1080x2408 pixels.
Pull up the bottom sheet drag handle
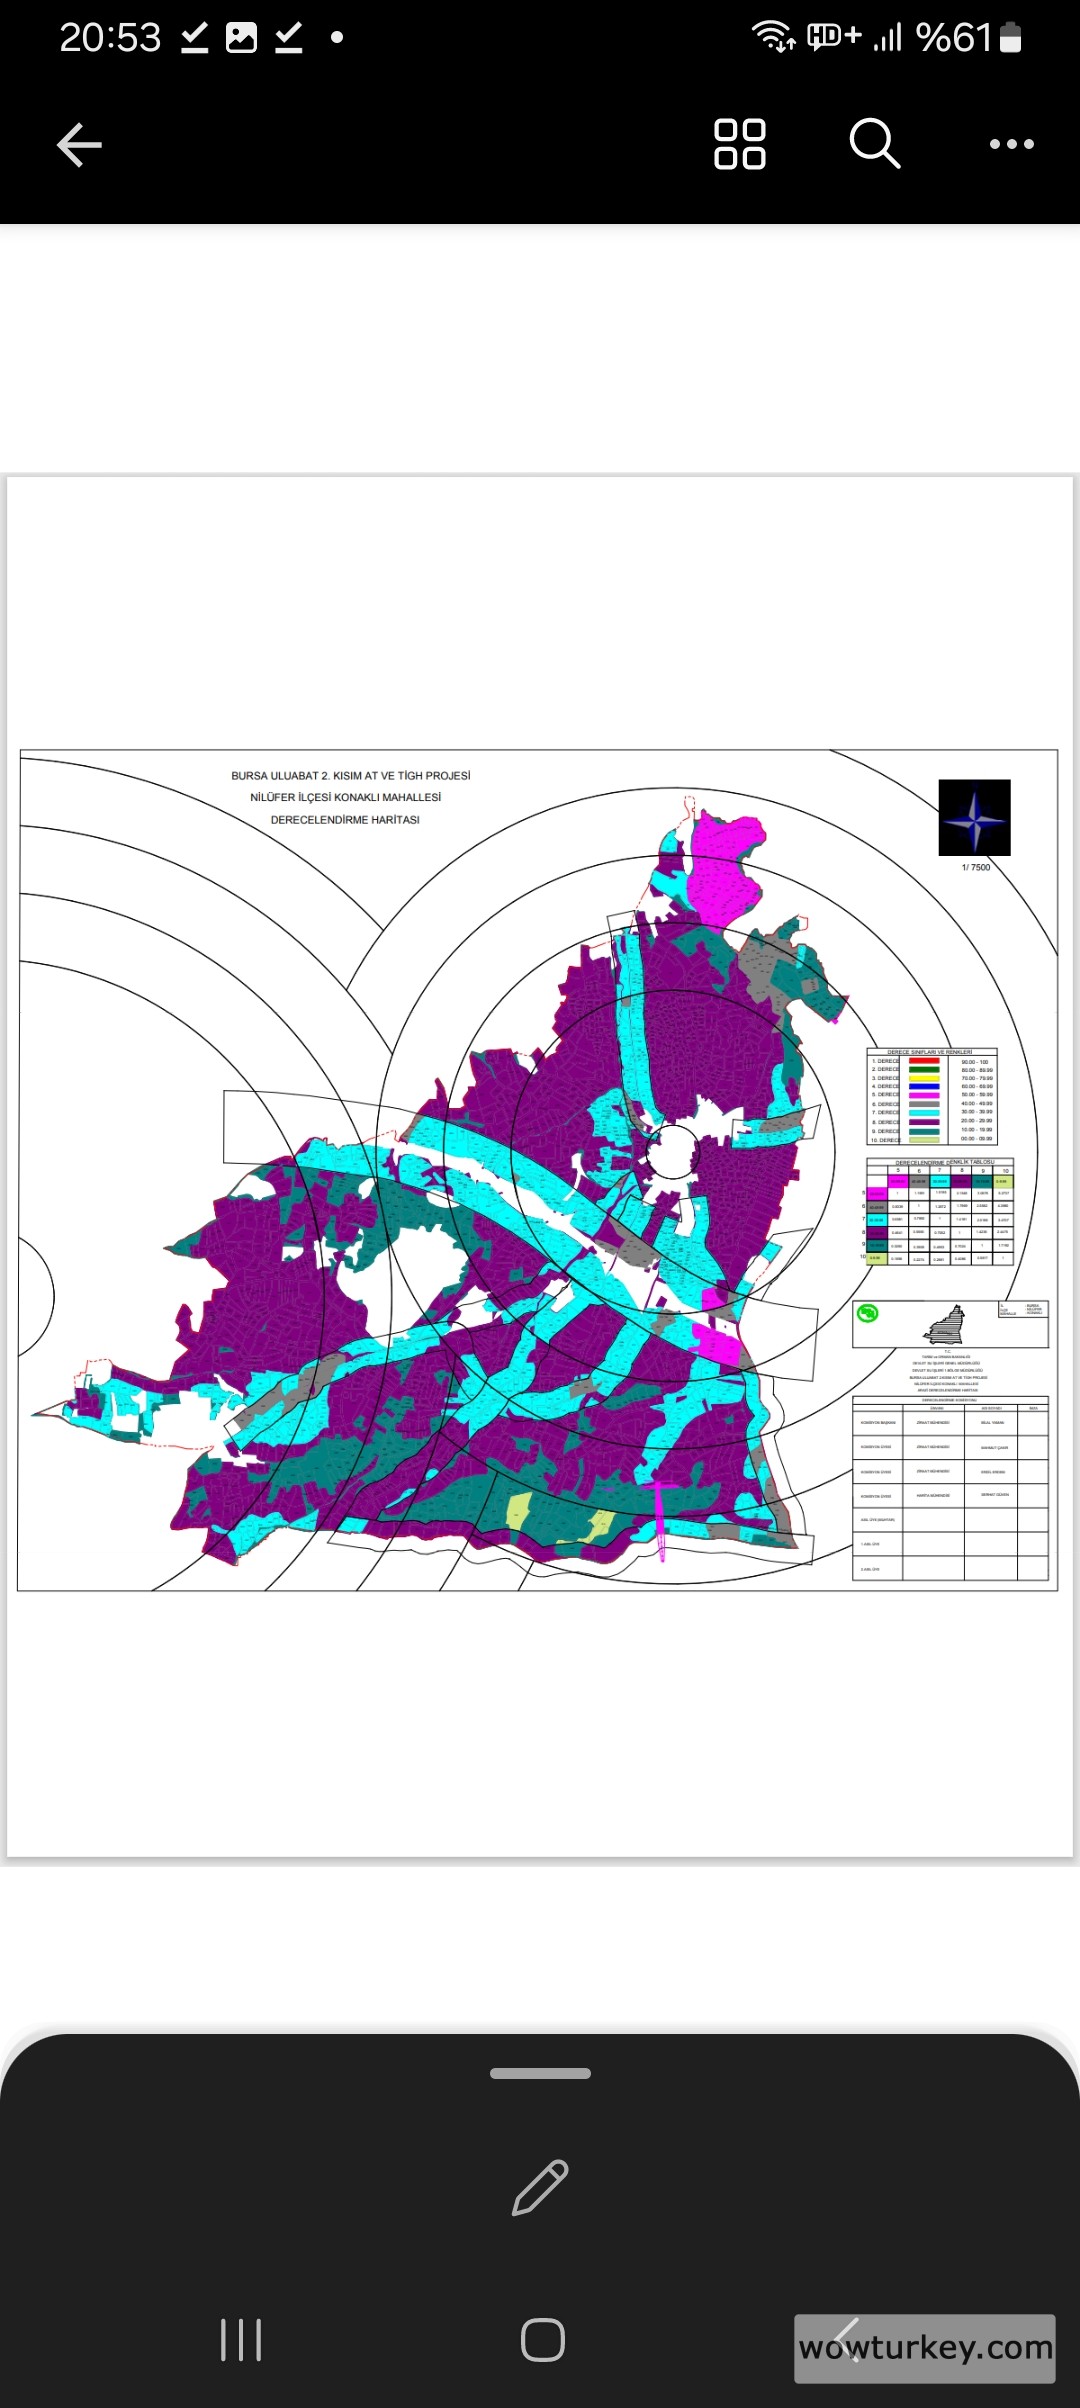(540, 2073)
